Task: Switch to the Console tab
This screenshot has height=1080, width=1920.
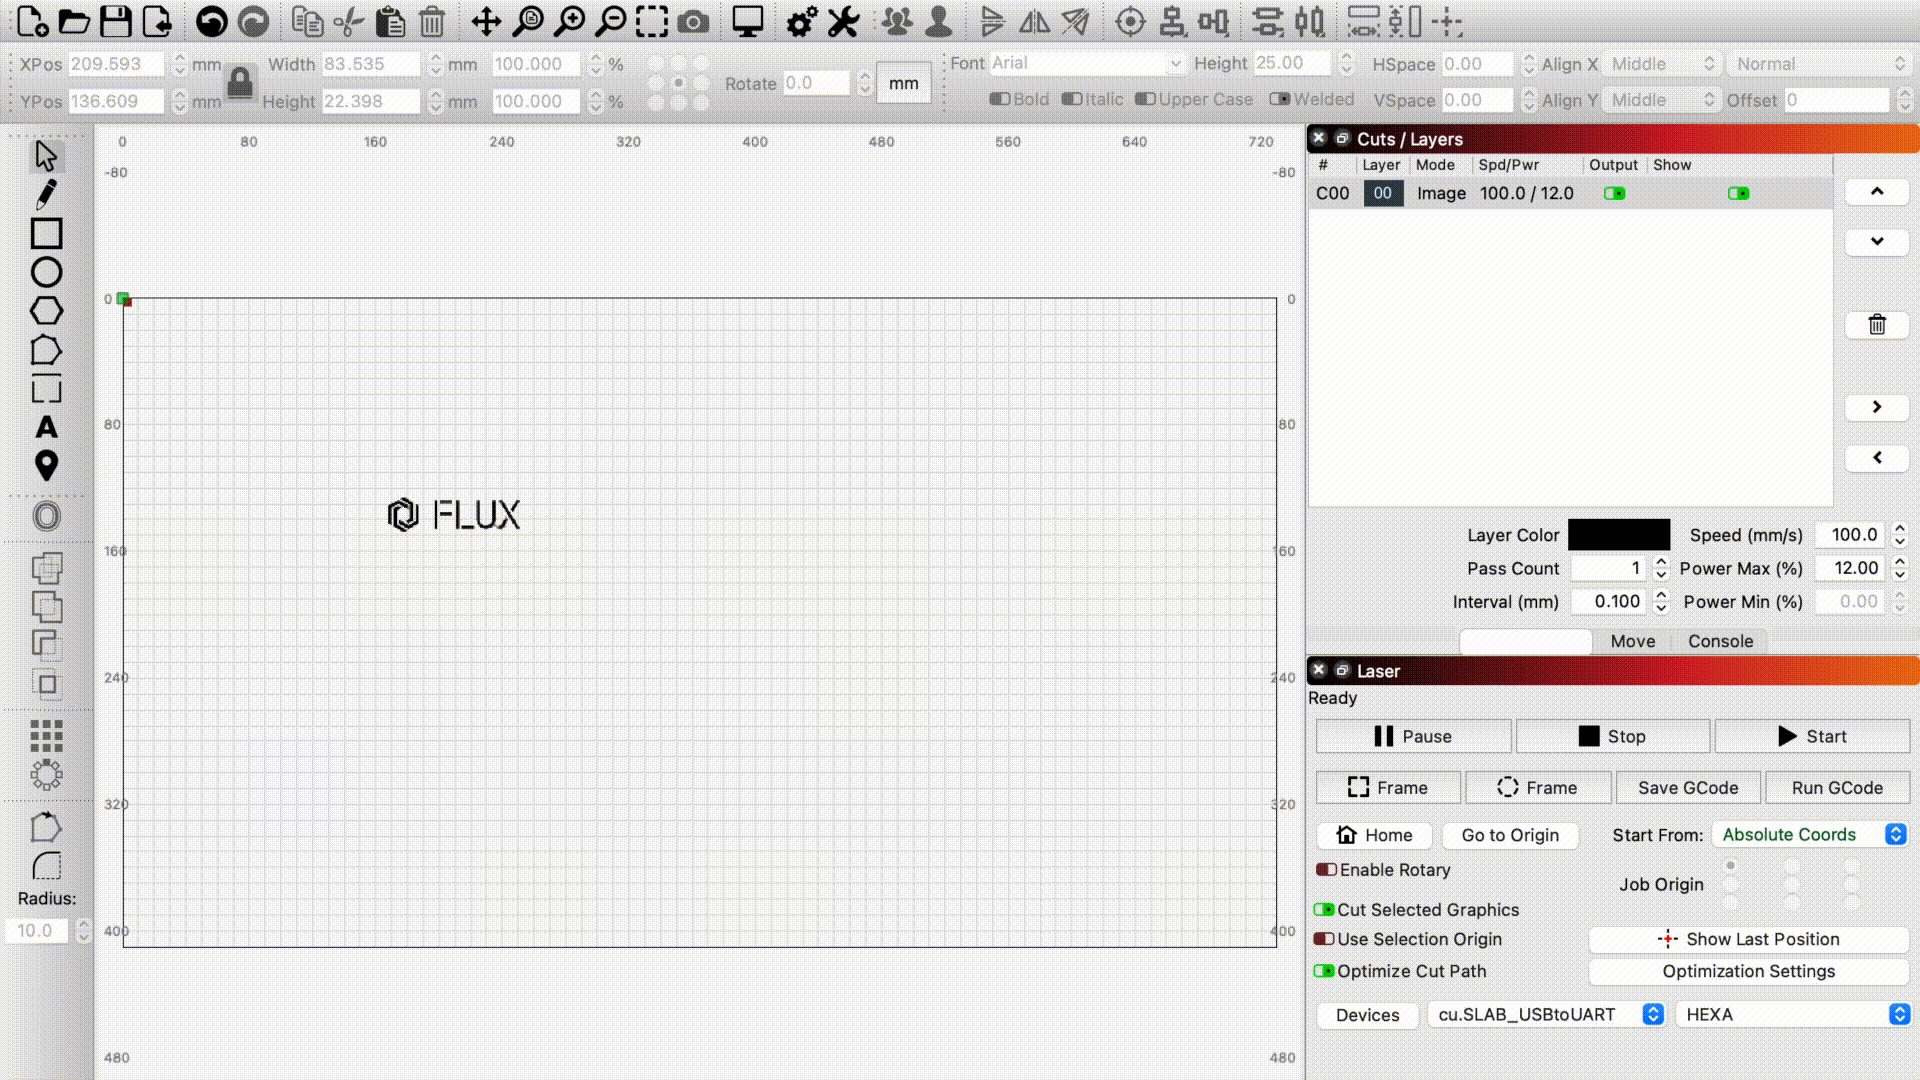Action: tap(1720, 641)
